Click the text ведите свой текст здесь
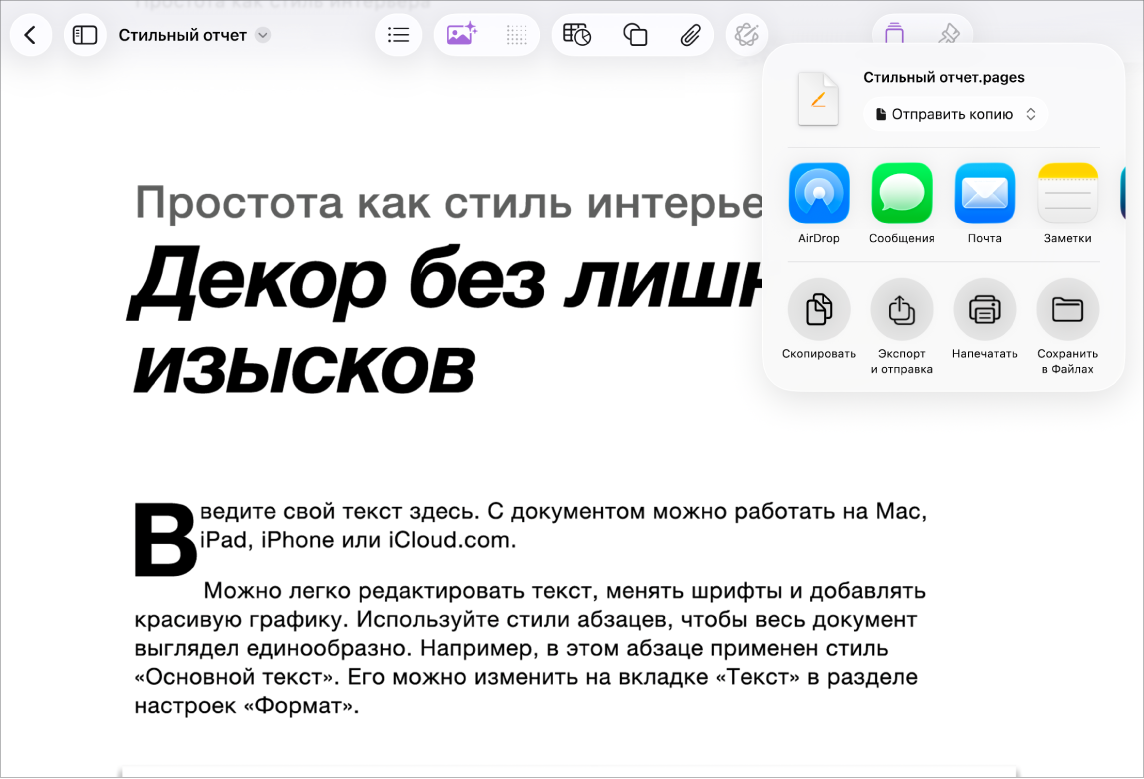 pos(340,511)
